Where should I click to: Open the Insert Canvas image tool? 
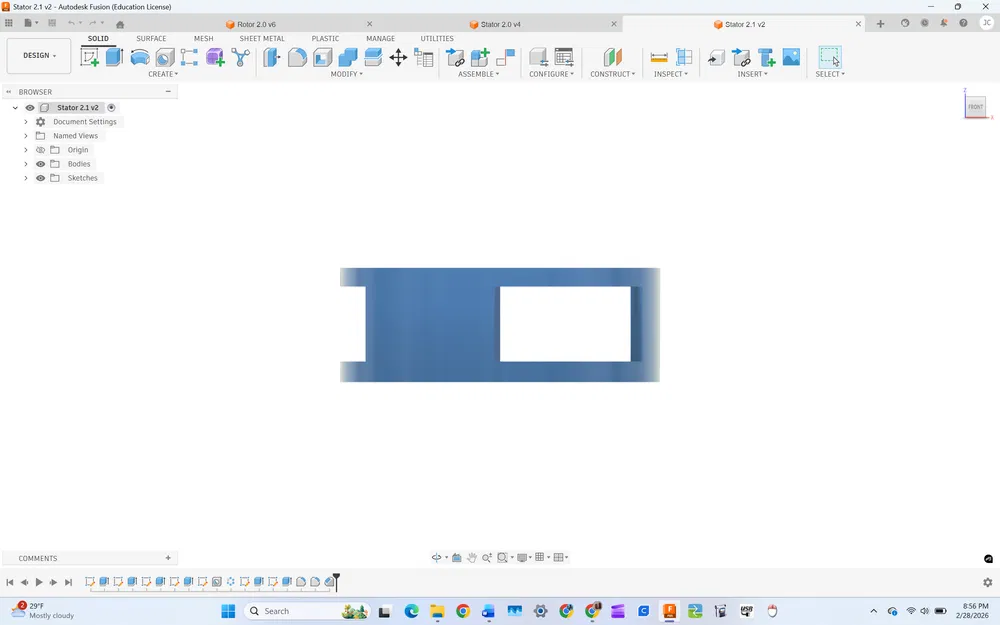[791, 57]
